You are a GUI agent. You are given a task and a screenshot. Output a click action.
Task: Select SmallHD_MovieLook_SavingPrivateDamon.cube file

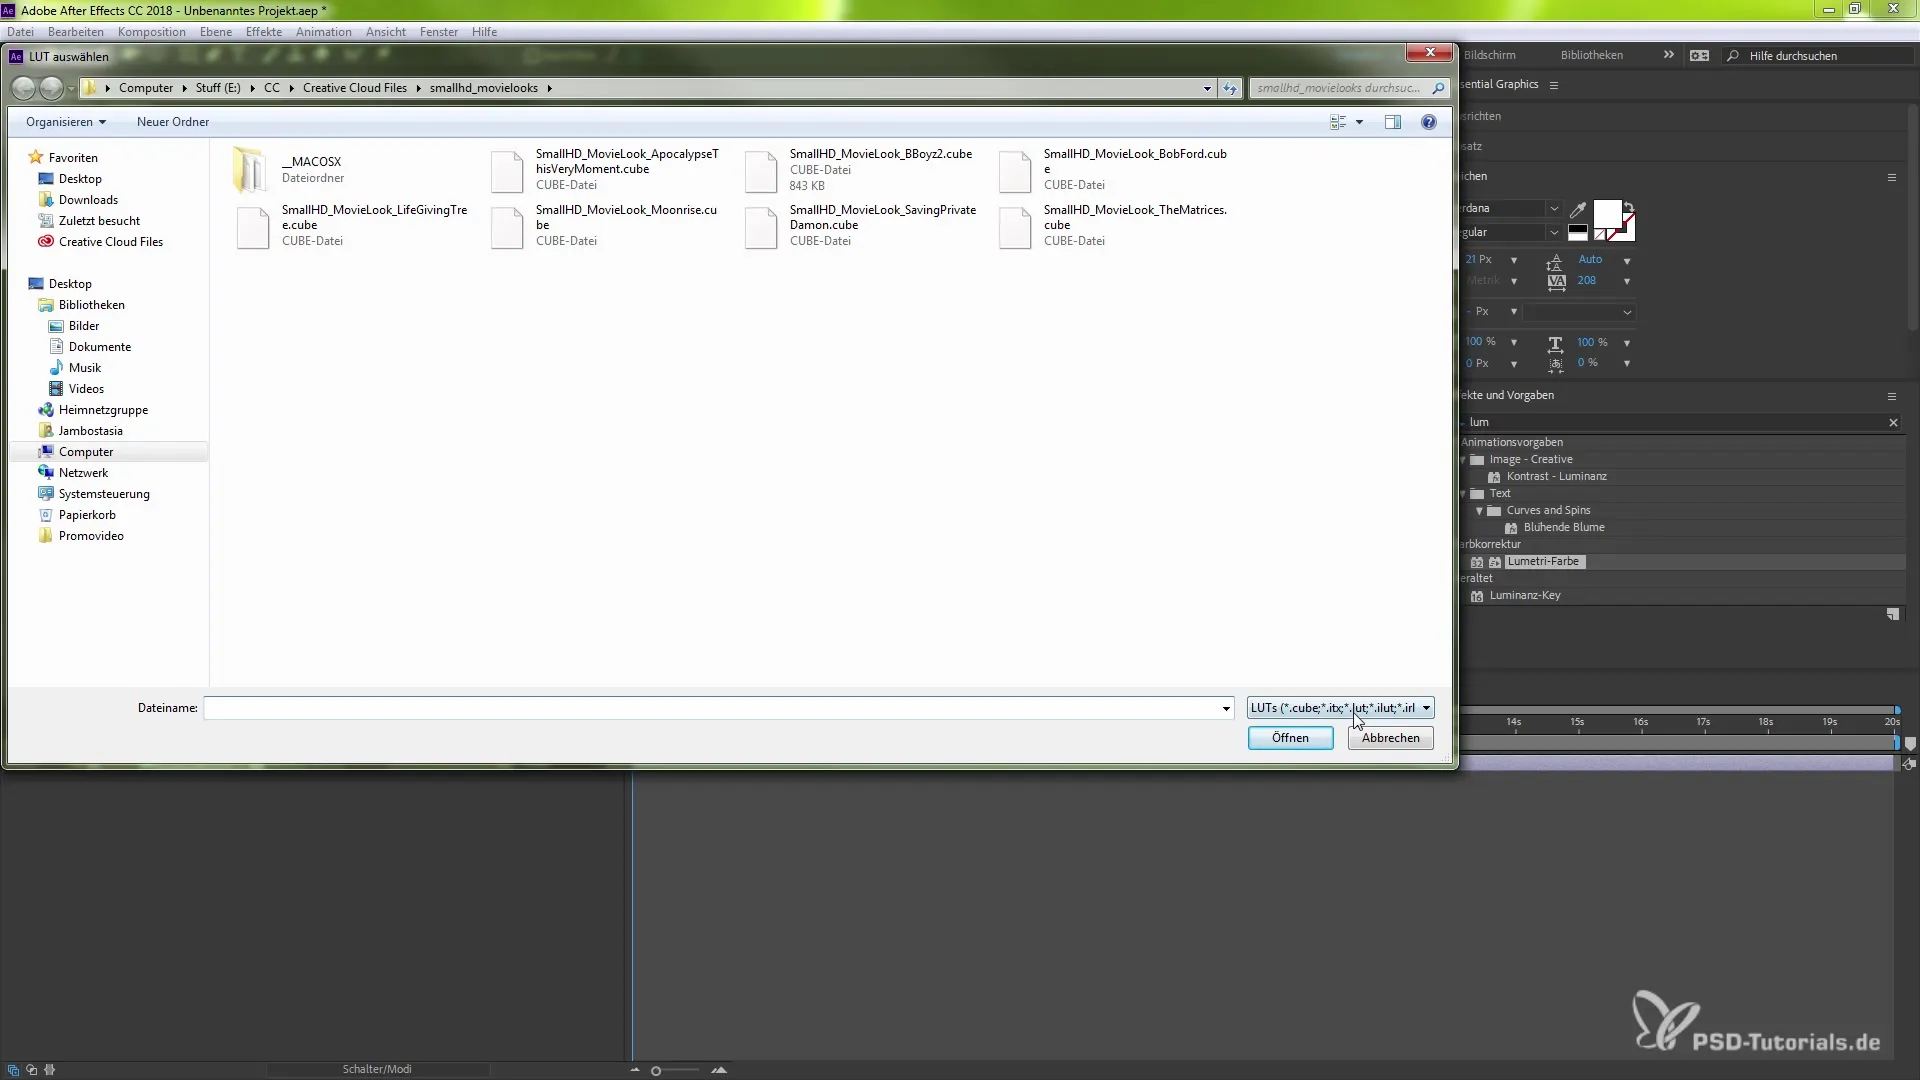[x=860, y=225]
